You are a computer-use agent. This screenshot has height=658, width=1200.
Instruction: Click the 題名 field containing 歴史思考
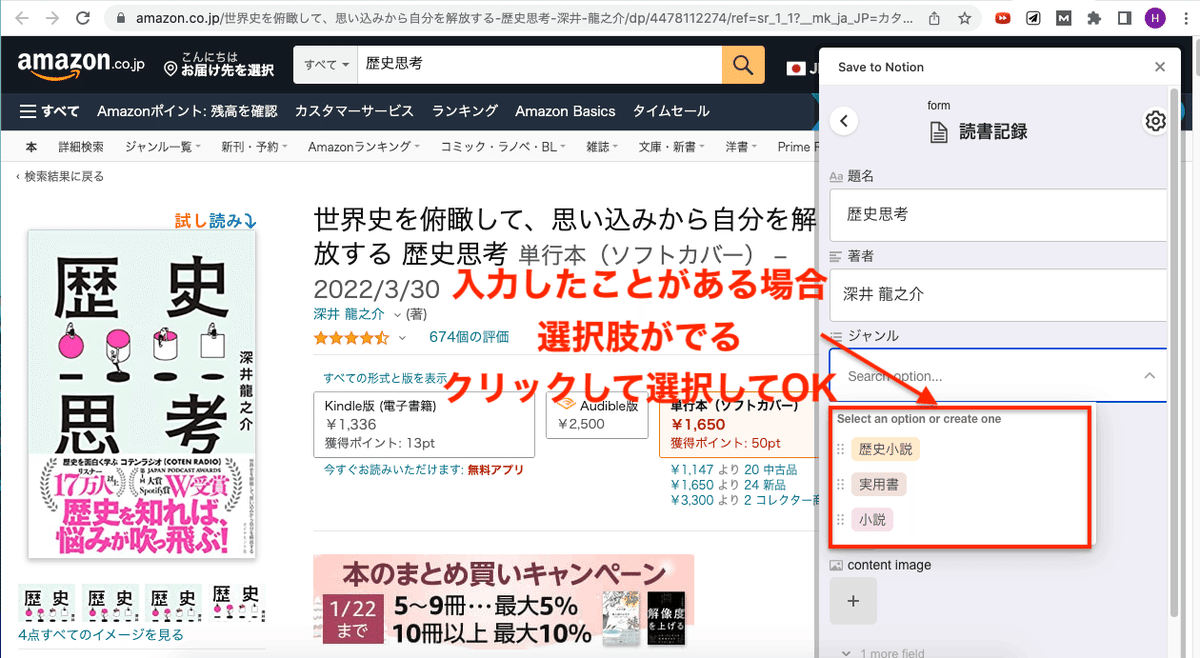(998, 214)
